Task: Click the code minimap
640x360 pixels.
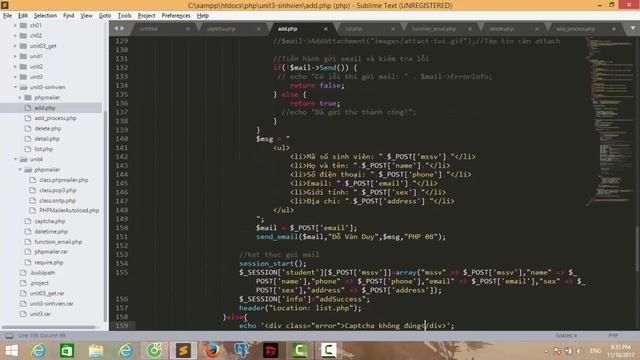Action: 609,122
